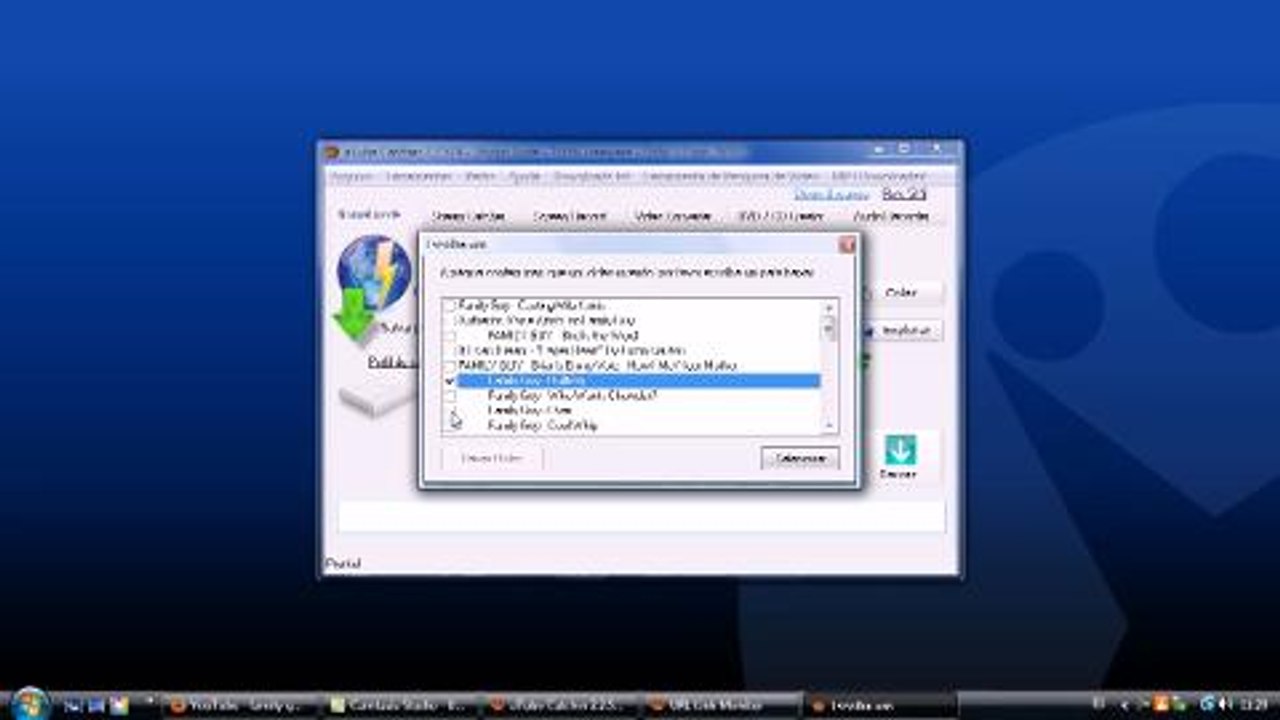Switch to the YouTube browser taskbar item
Image resolution: width=1280 pixels, height=720 pixels.
[x=240, y=705]
